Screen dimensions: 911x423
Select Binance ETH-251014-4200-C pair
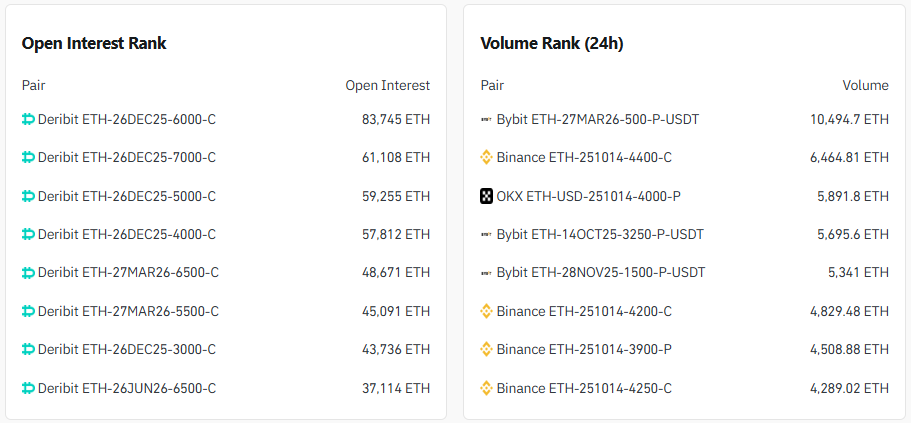point(584,311)
